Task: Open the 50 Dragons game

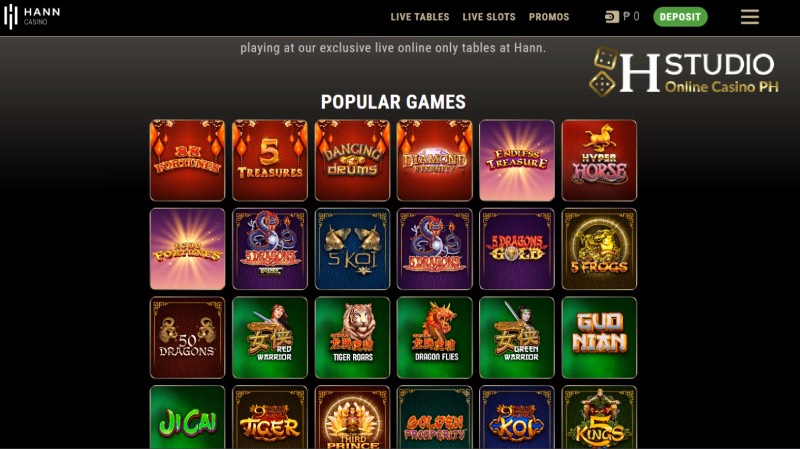Action: pyautogui.click(x=187, y=338)
